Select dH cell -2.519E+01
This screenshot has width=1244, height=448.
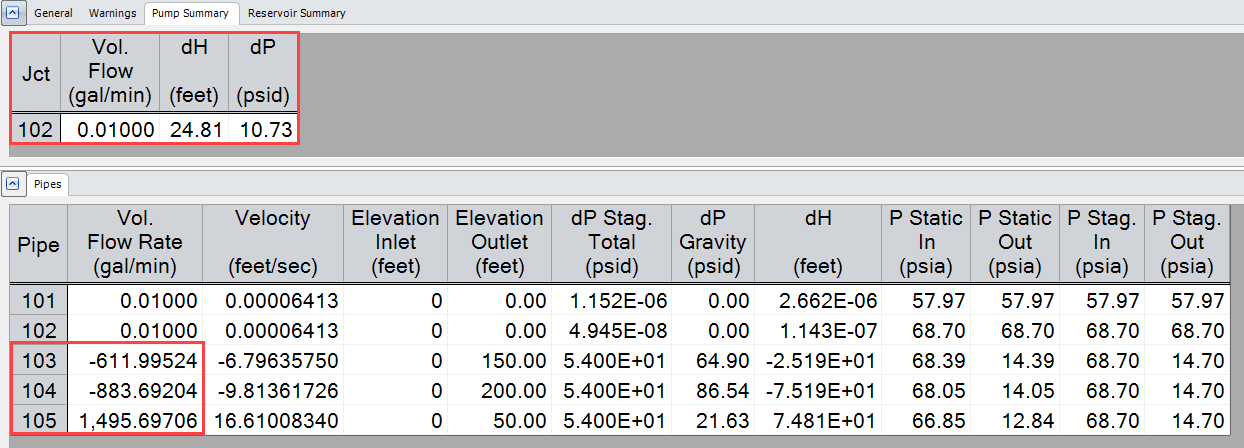point(817,360)
